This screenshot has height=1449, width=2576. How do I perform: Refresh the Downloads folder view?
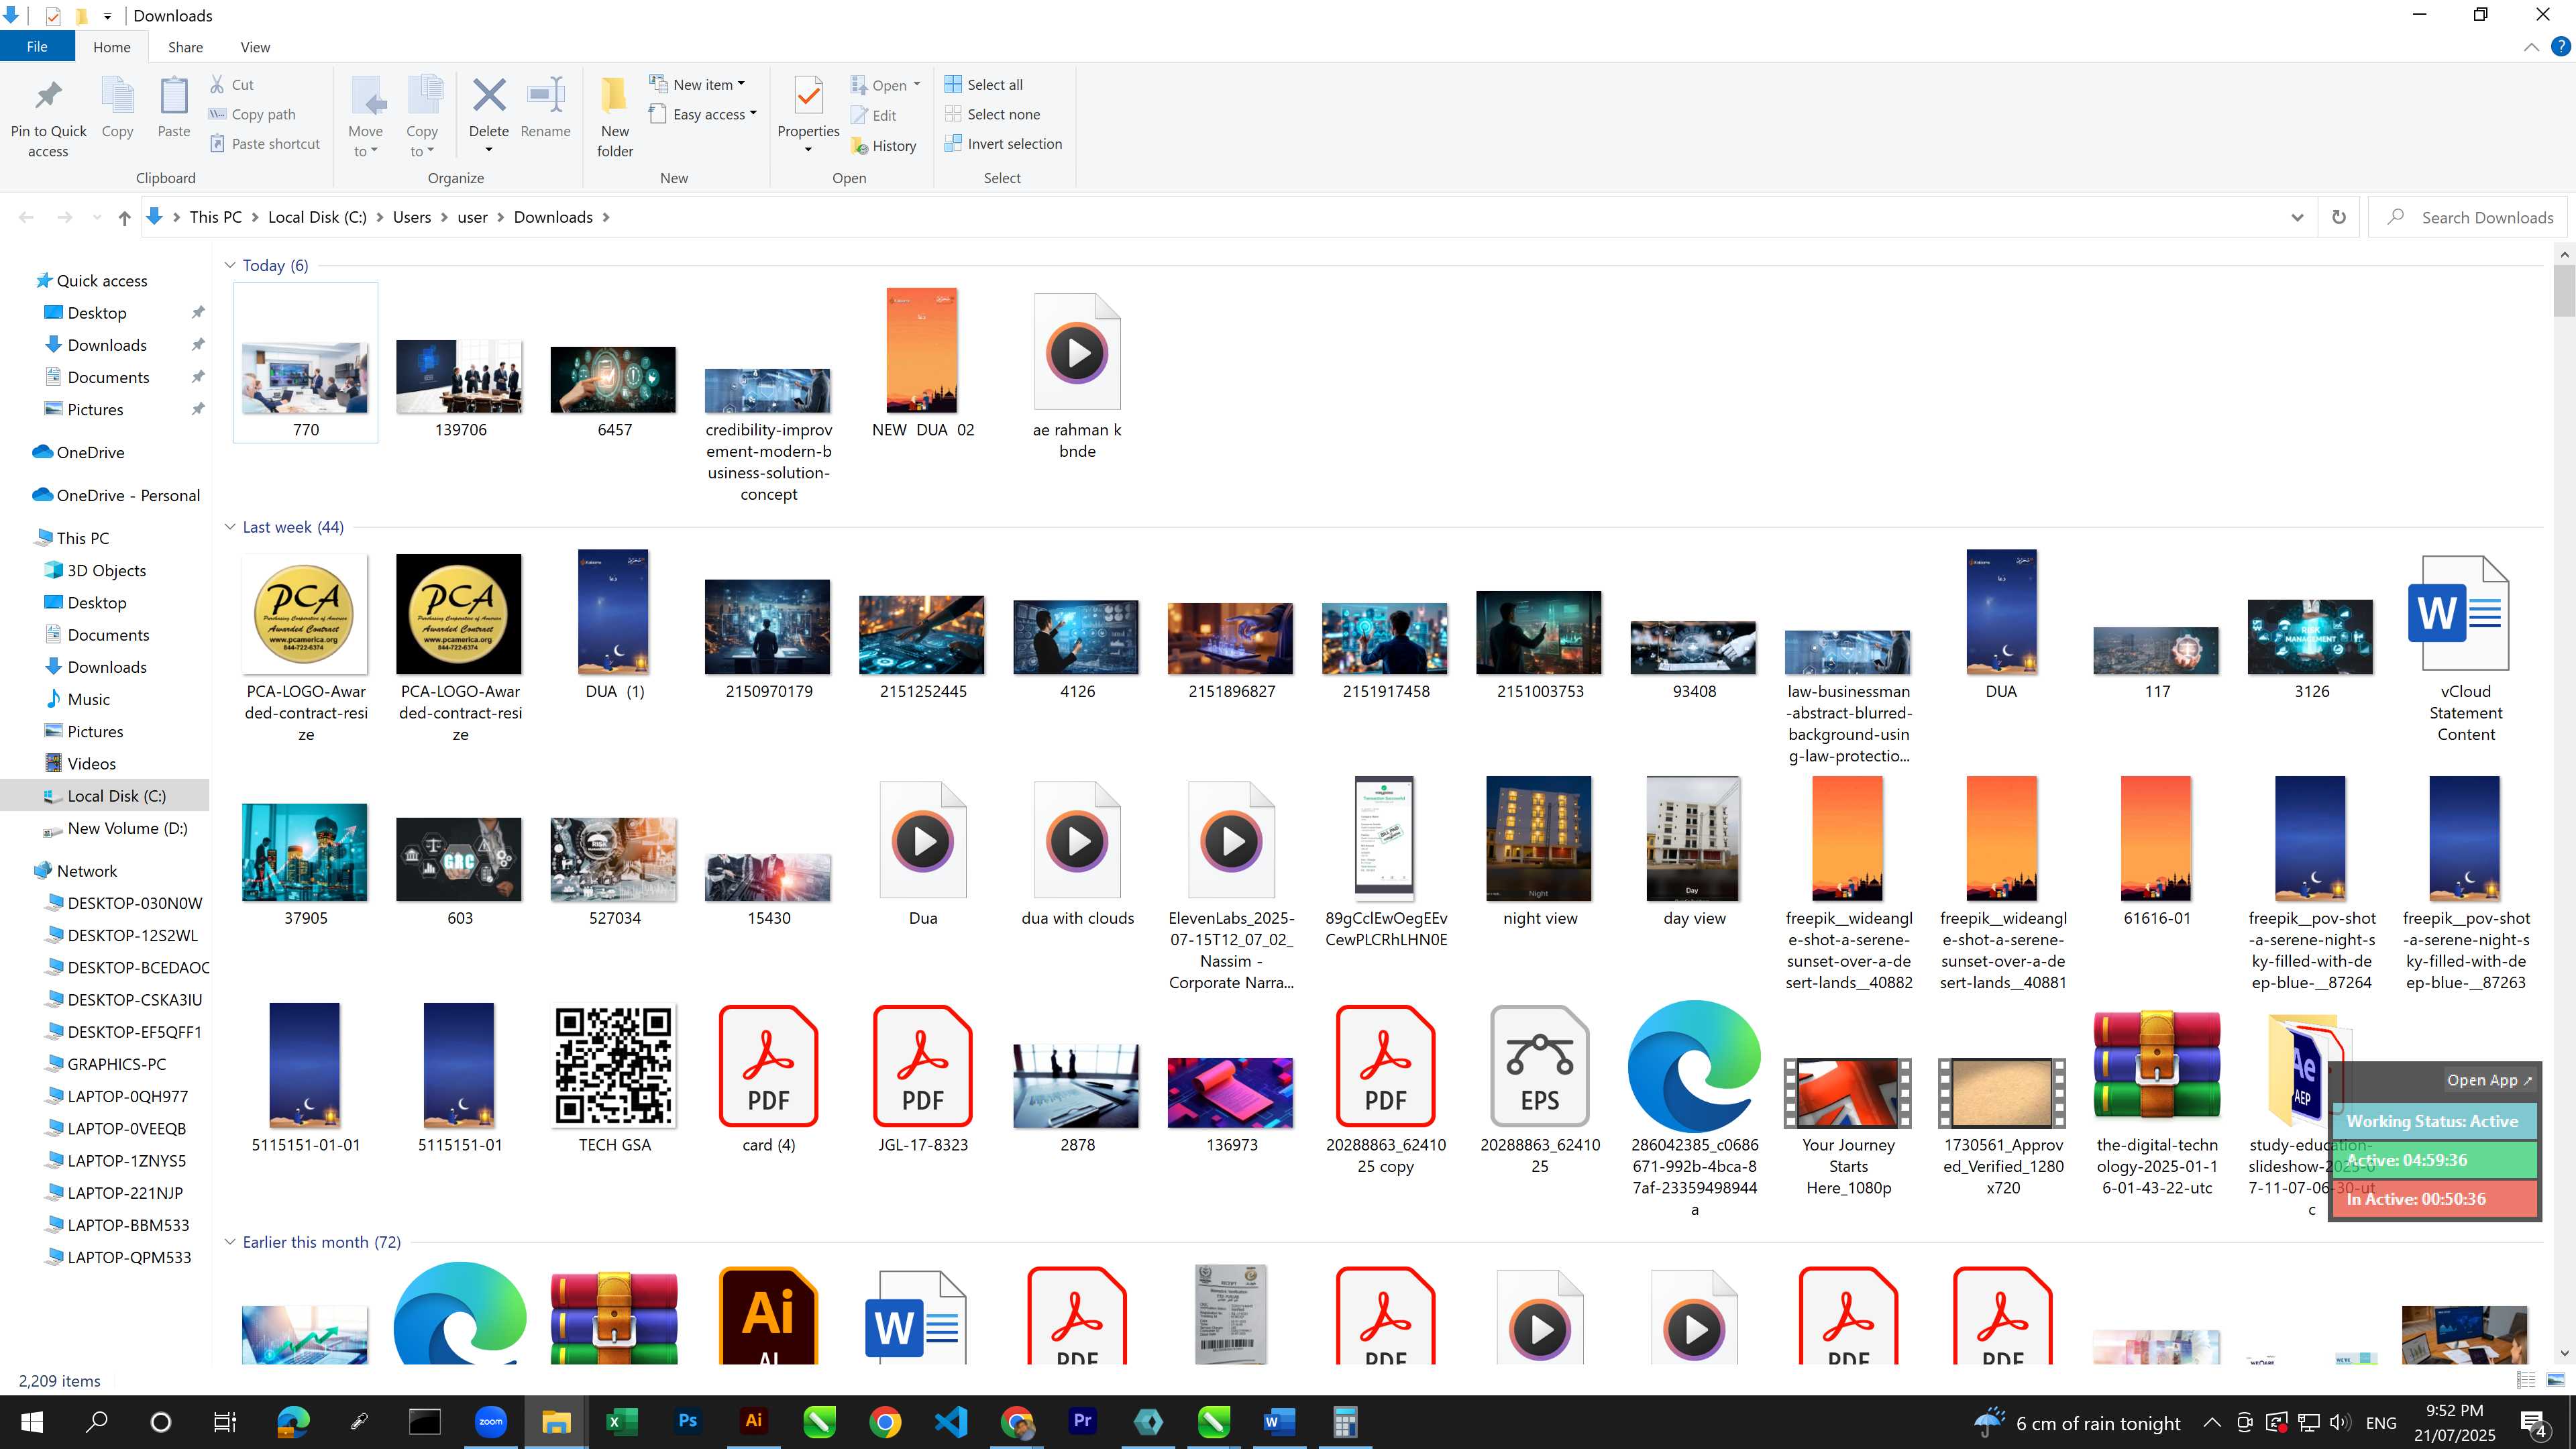coord(2338,217)
